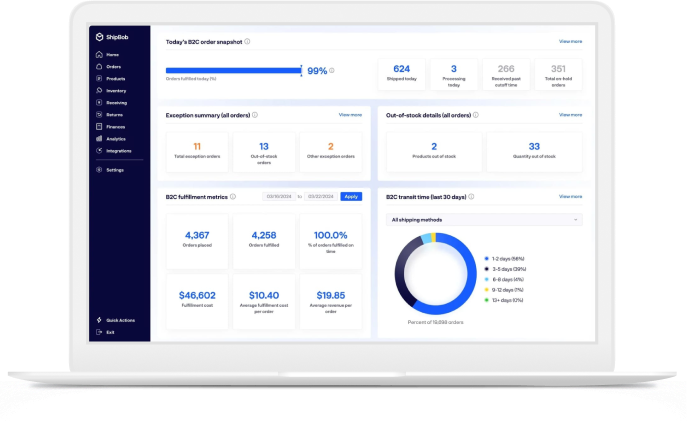
Task: Click the Integrations sidebar icon
Action: point(99,150)
